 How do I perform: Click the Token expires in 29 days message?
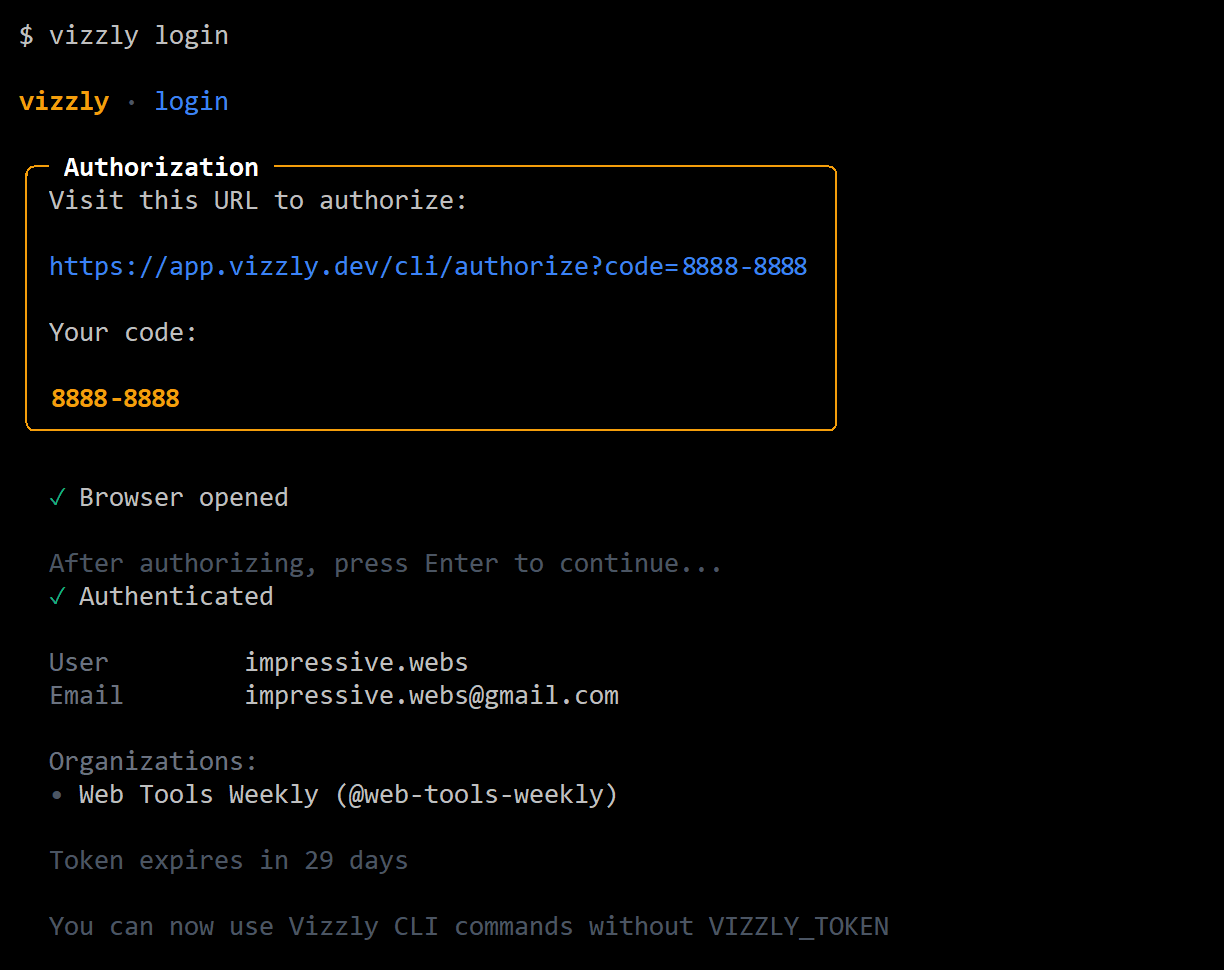point(227,860)
